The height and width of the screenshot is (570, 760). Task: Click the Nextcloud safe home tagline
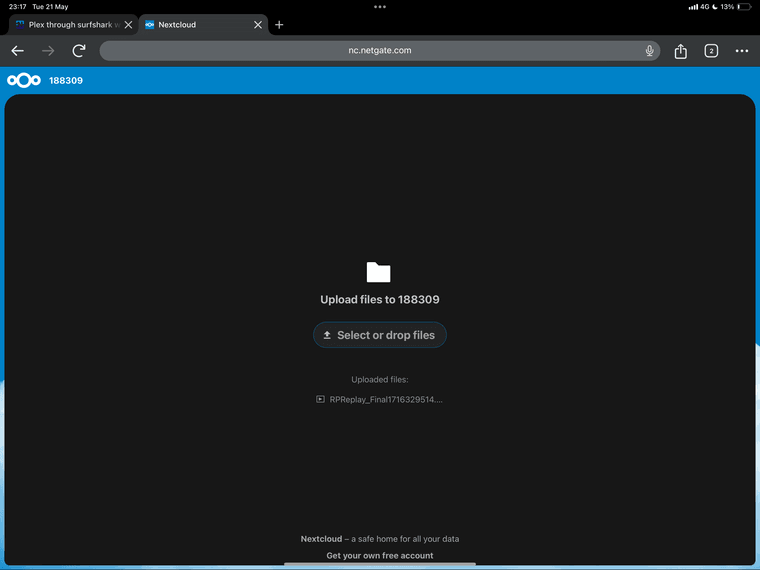click(380, 539)
